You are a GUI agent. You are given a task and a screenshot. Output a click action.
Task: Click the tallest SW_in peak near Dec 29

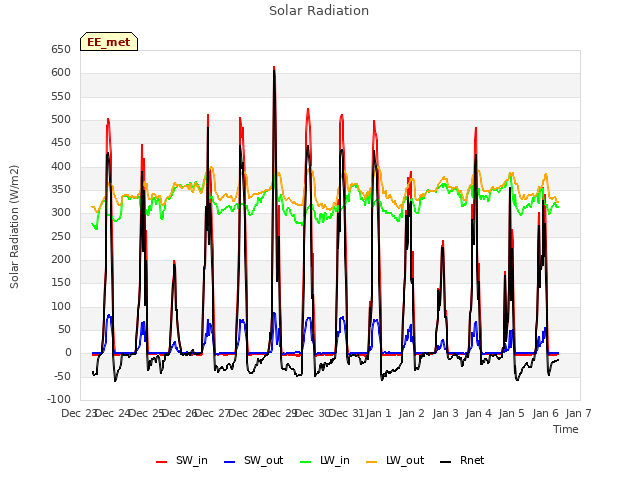pyautogui.click(x=274, y=67)
